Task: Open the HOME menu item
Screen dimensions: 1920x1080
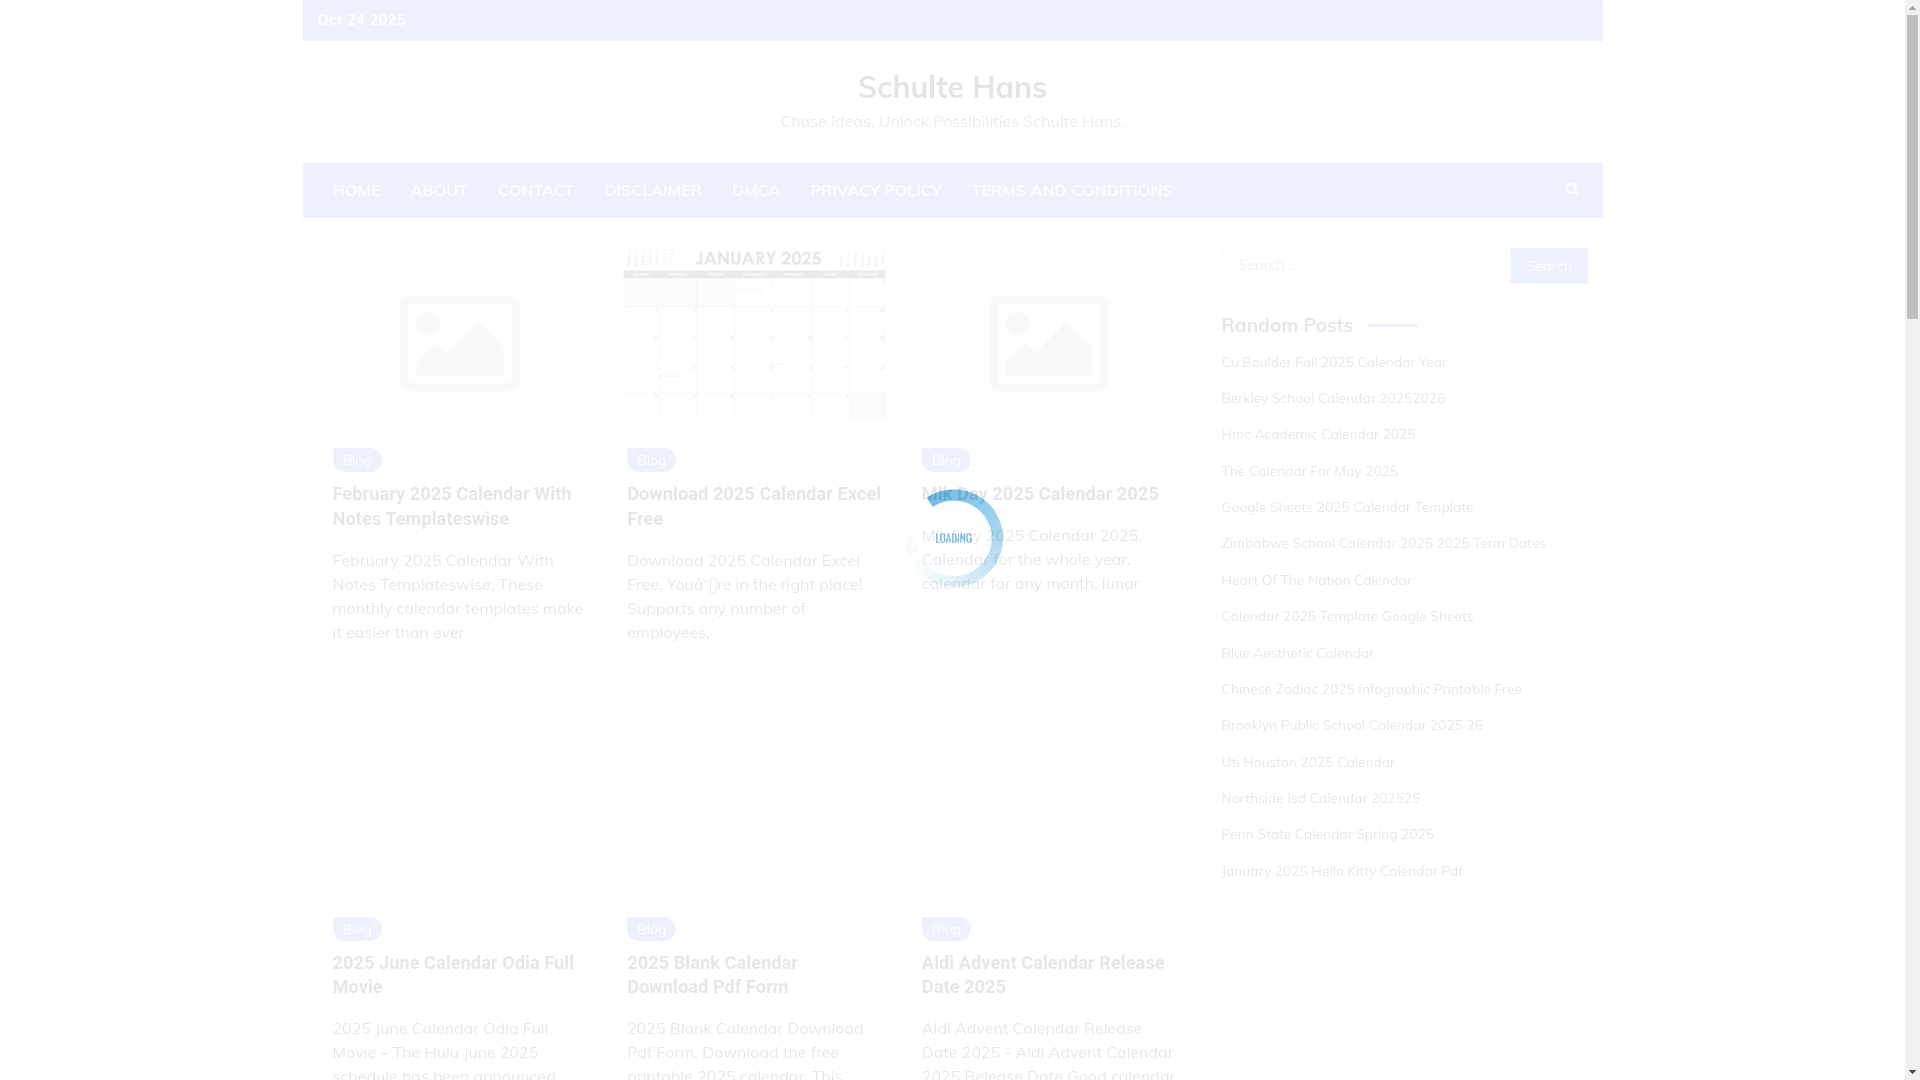Action: pyautogui.click(x=356, y=190)
